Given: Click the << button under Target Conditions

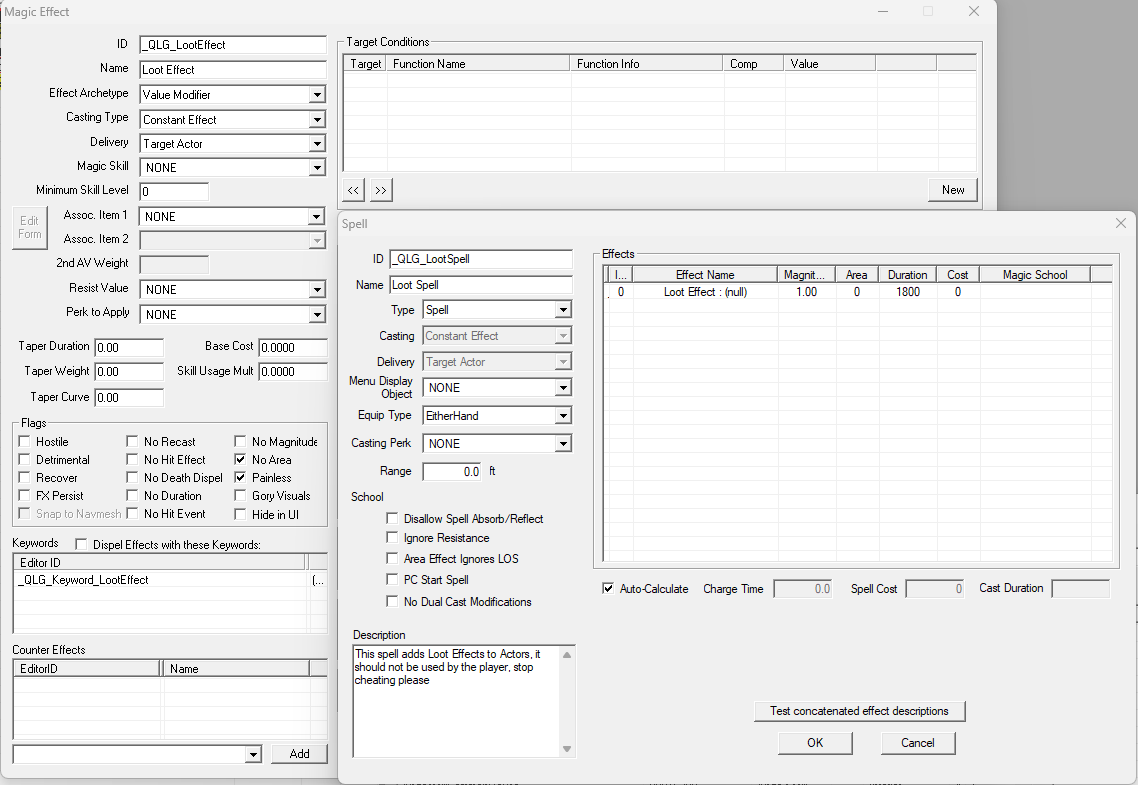Looking at the screenshot, I should point(354,190).
